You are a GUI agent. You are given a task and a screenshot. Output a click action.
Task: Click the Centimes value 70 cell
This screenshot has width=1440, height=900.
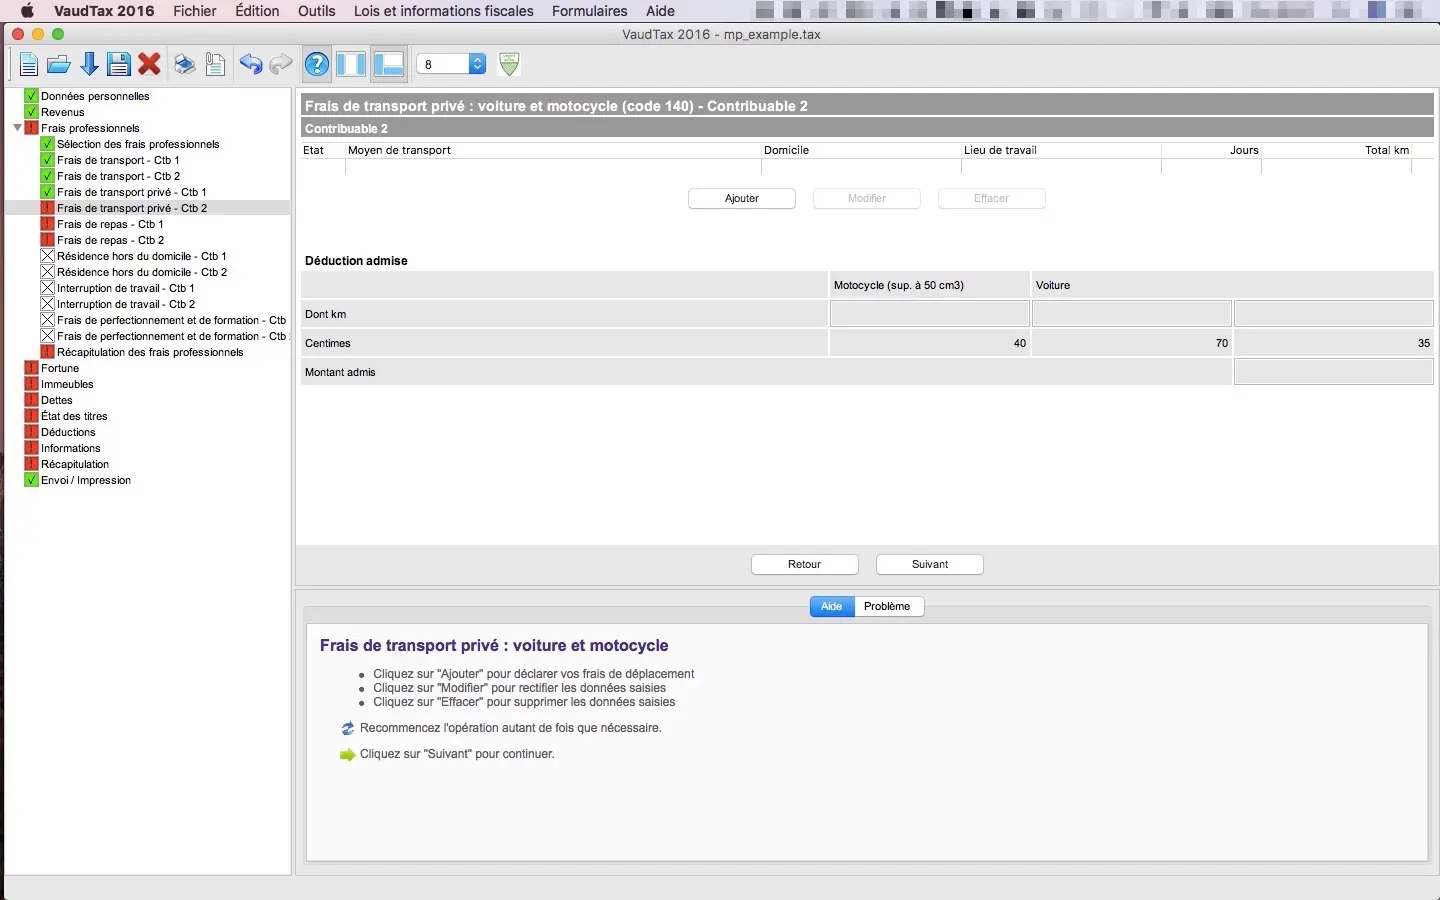pyautogui.click(x=1132, y=343)
